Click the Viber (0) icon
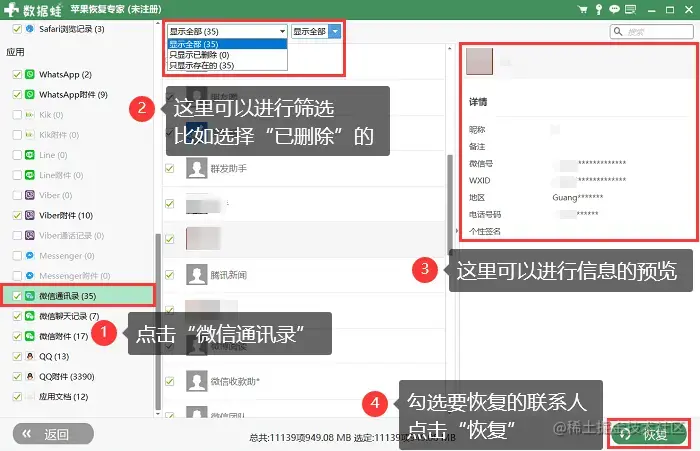Viewport: 700px width, 451px height. point(30,195)
